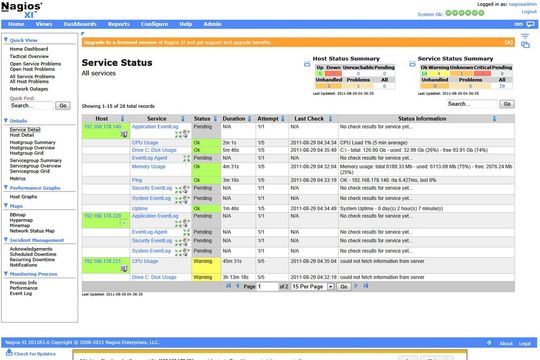
Task: Click the Logout link
Action: pyautogui.click(x=529, y=12)
